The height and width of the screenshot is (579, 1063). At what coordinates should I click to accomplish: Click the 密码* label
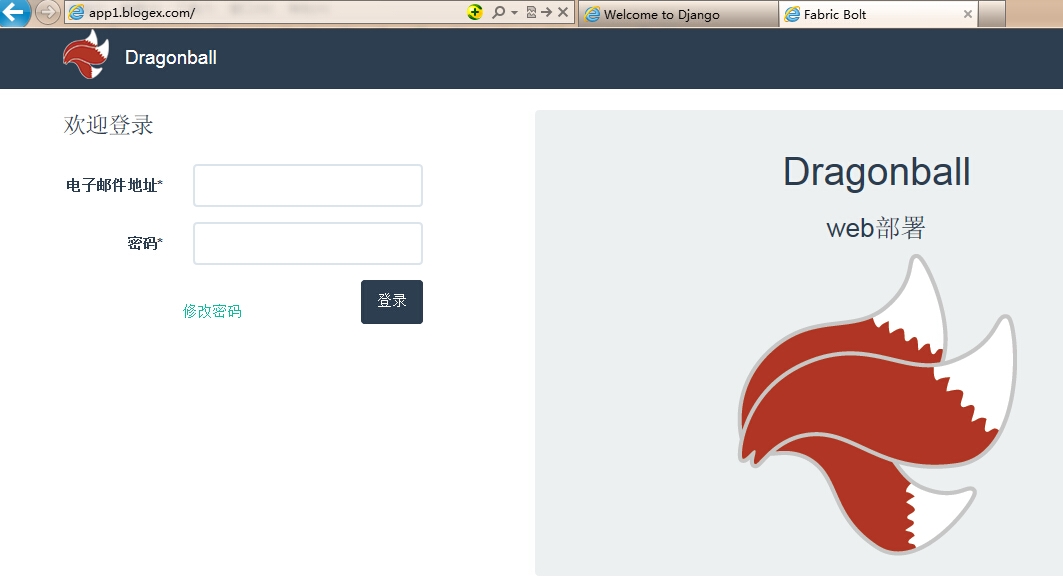point(145,243)
